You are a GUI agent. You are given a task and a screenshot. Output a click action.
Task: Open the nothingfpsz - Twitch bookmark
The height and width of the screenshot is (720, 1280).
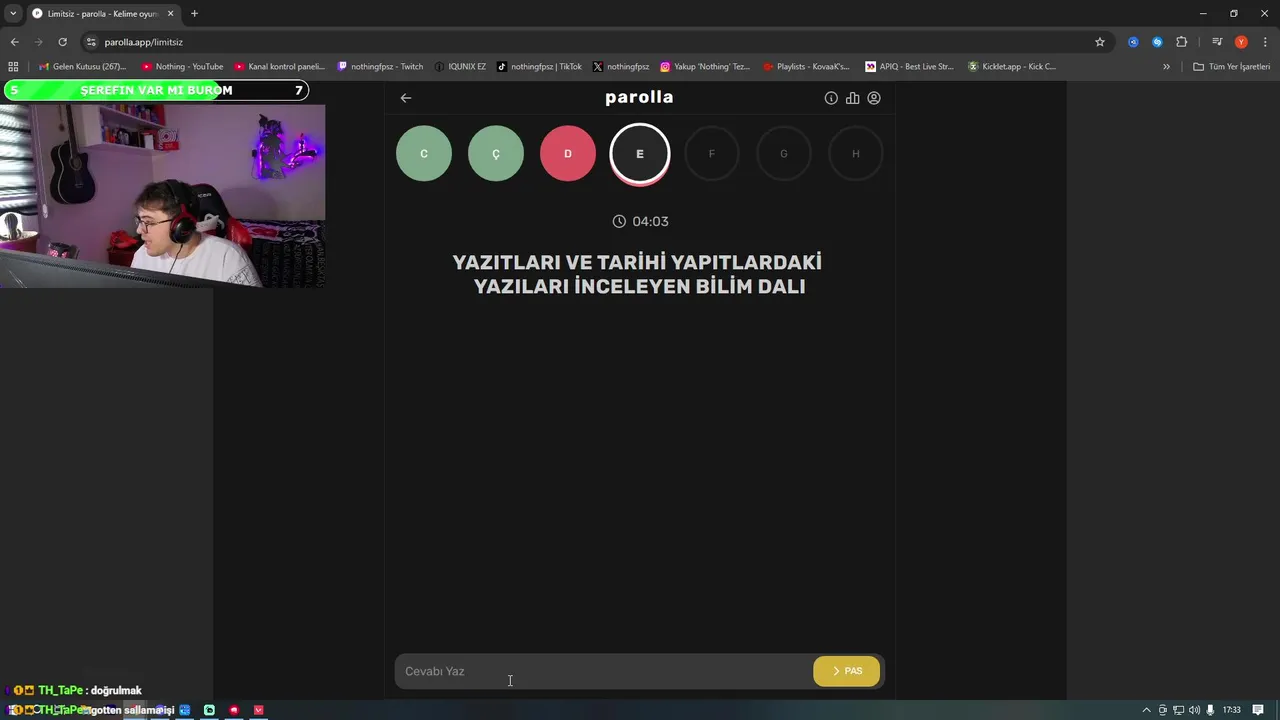point(380,67)
